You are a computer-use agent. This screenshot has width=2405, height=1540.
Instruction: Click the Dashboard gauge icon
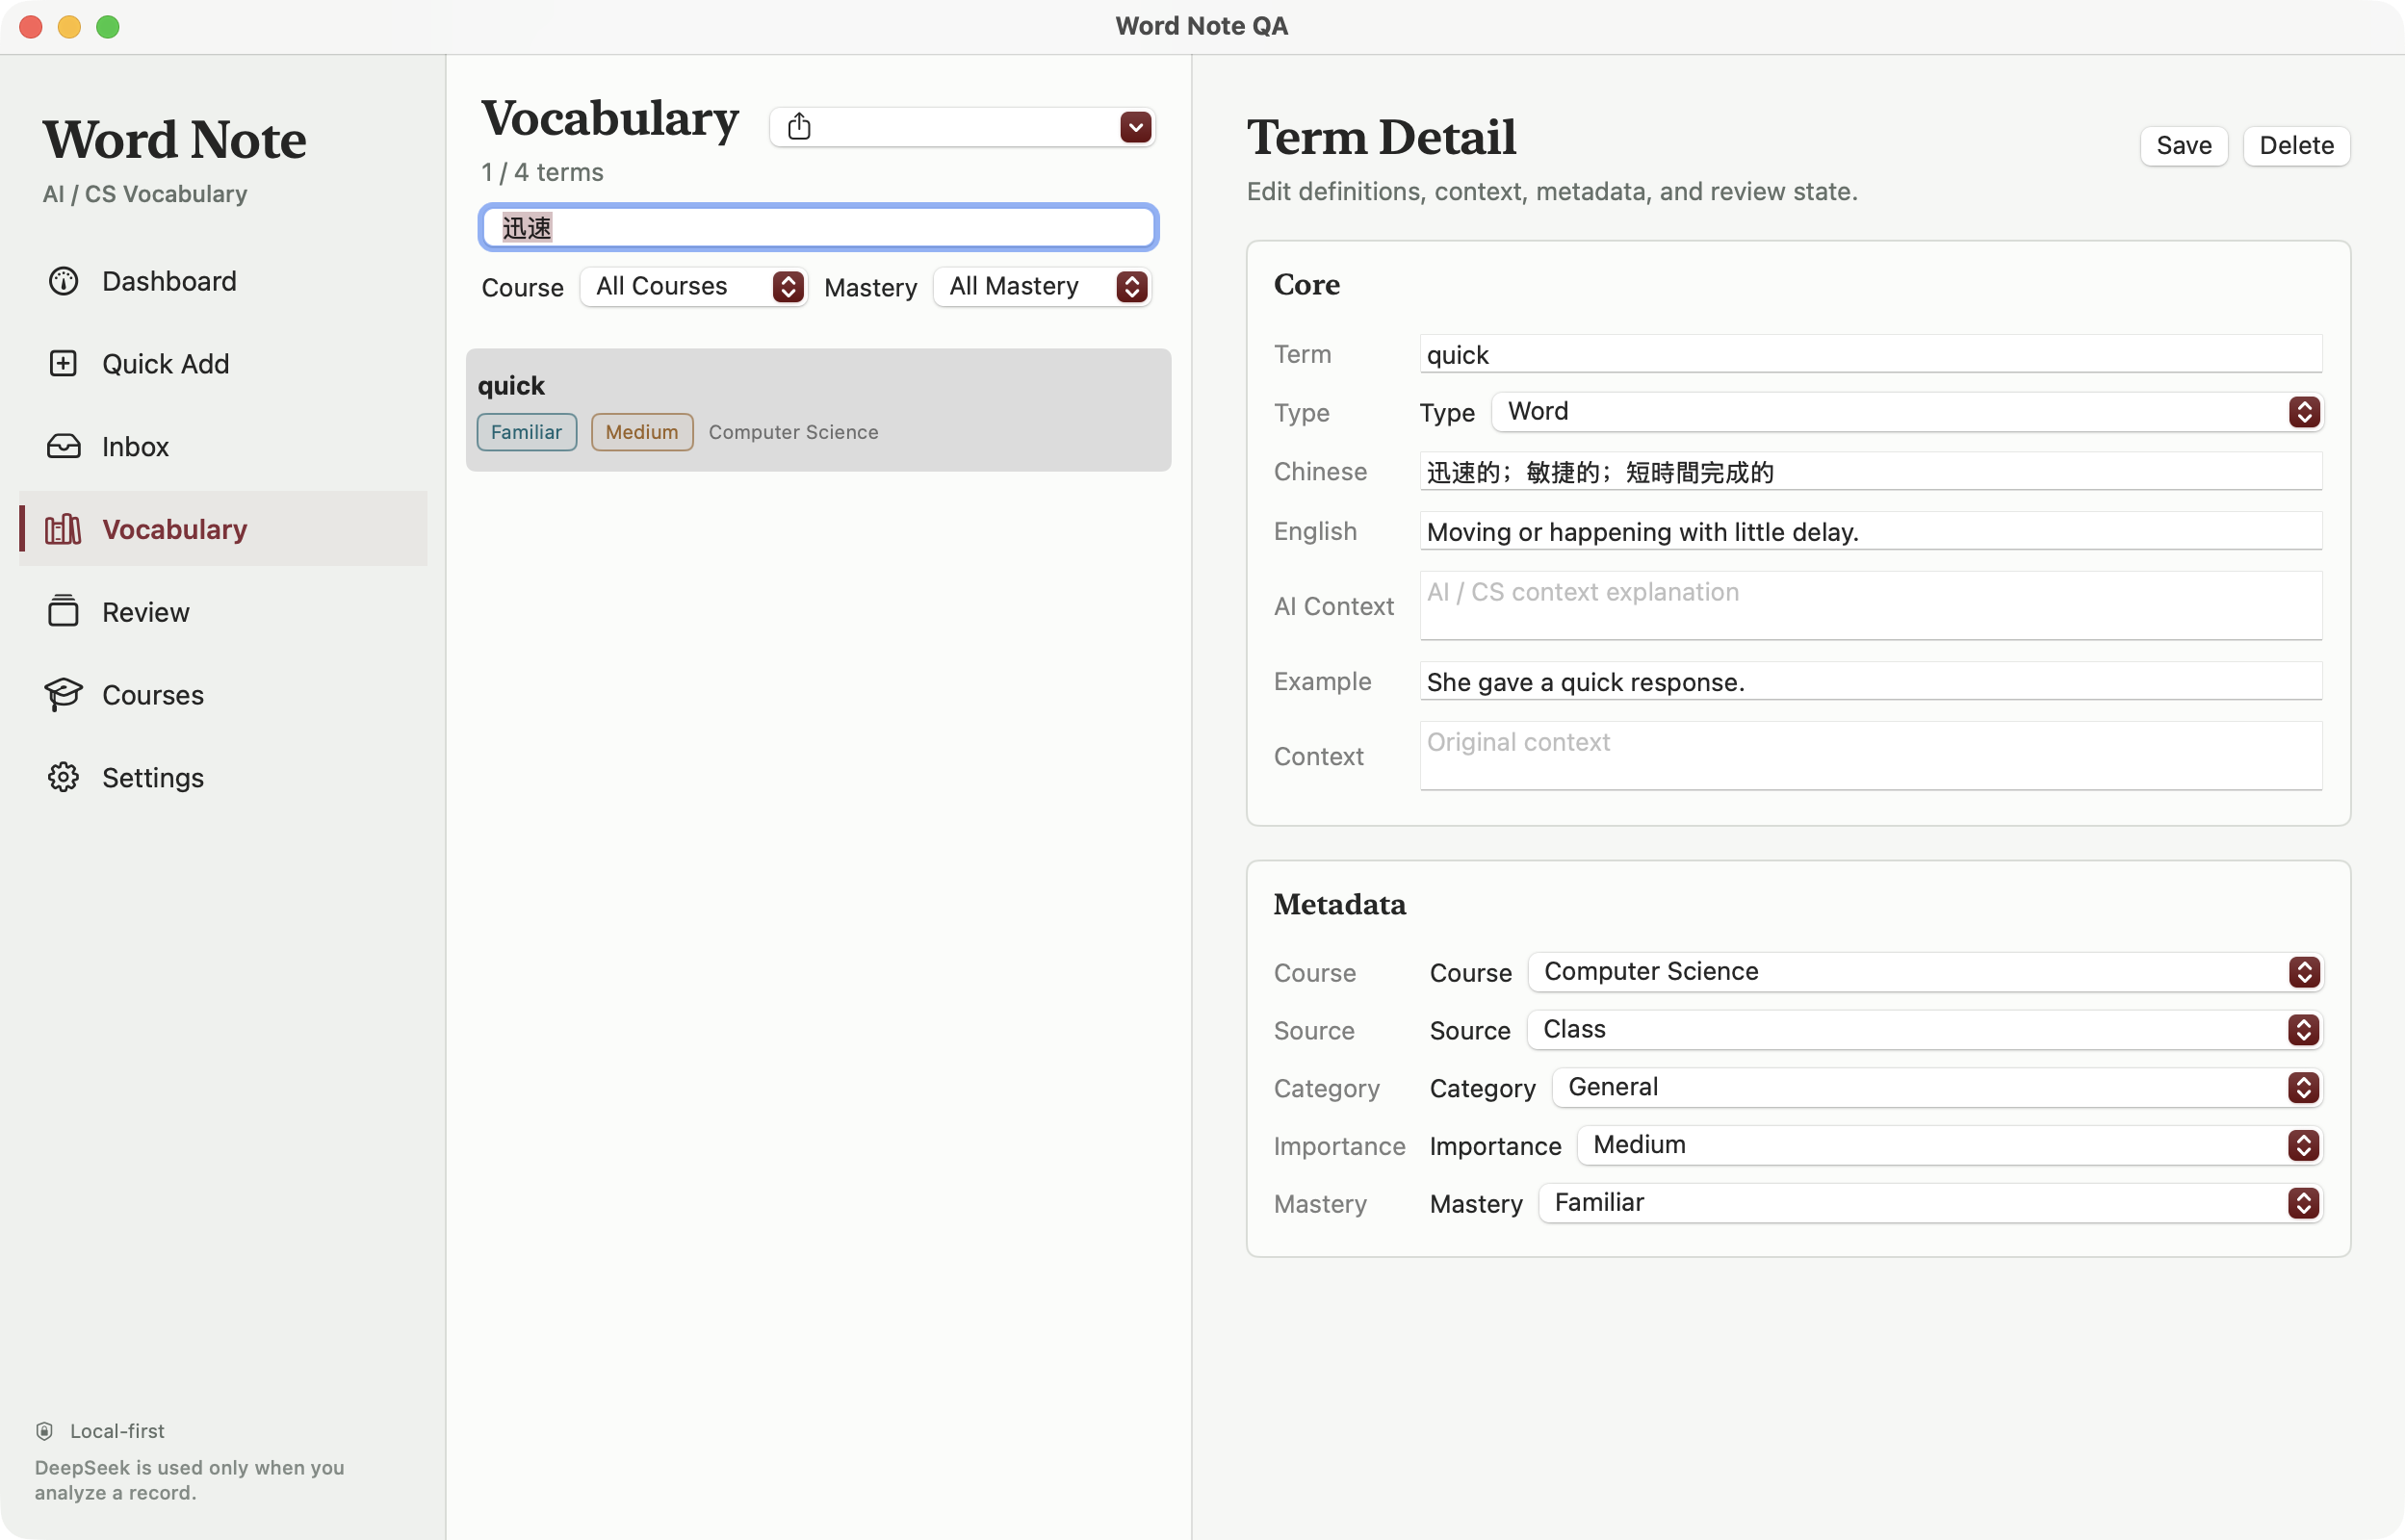point(63,281)
